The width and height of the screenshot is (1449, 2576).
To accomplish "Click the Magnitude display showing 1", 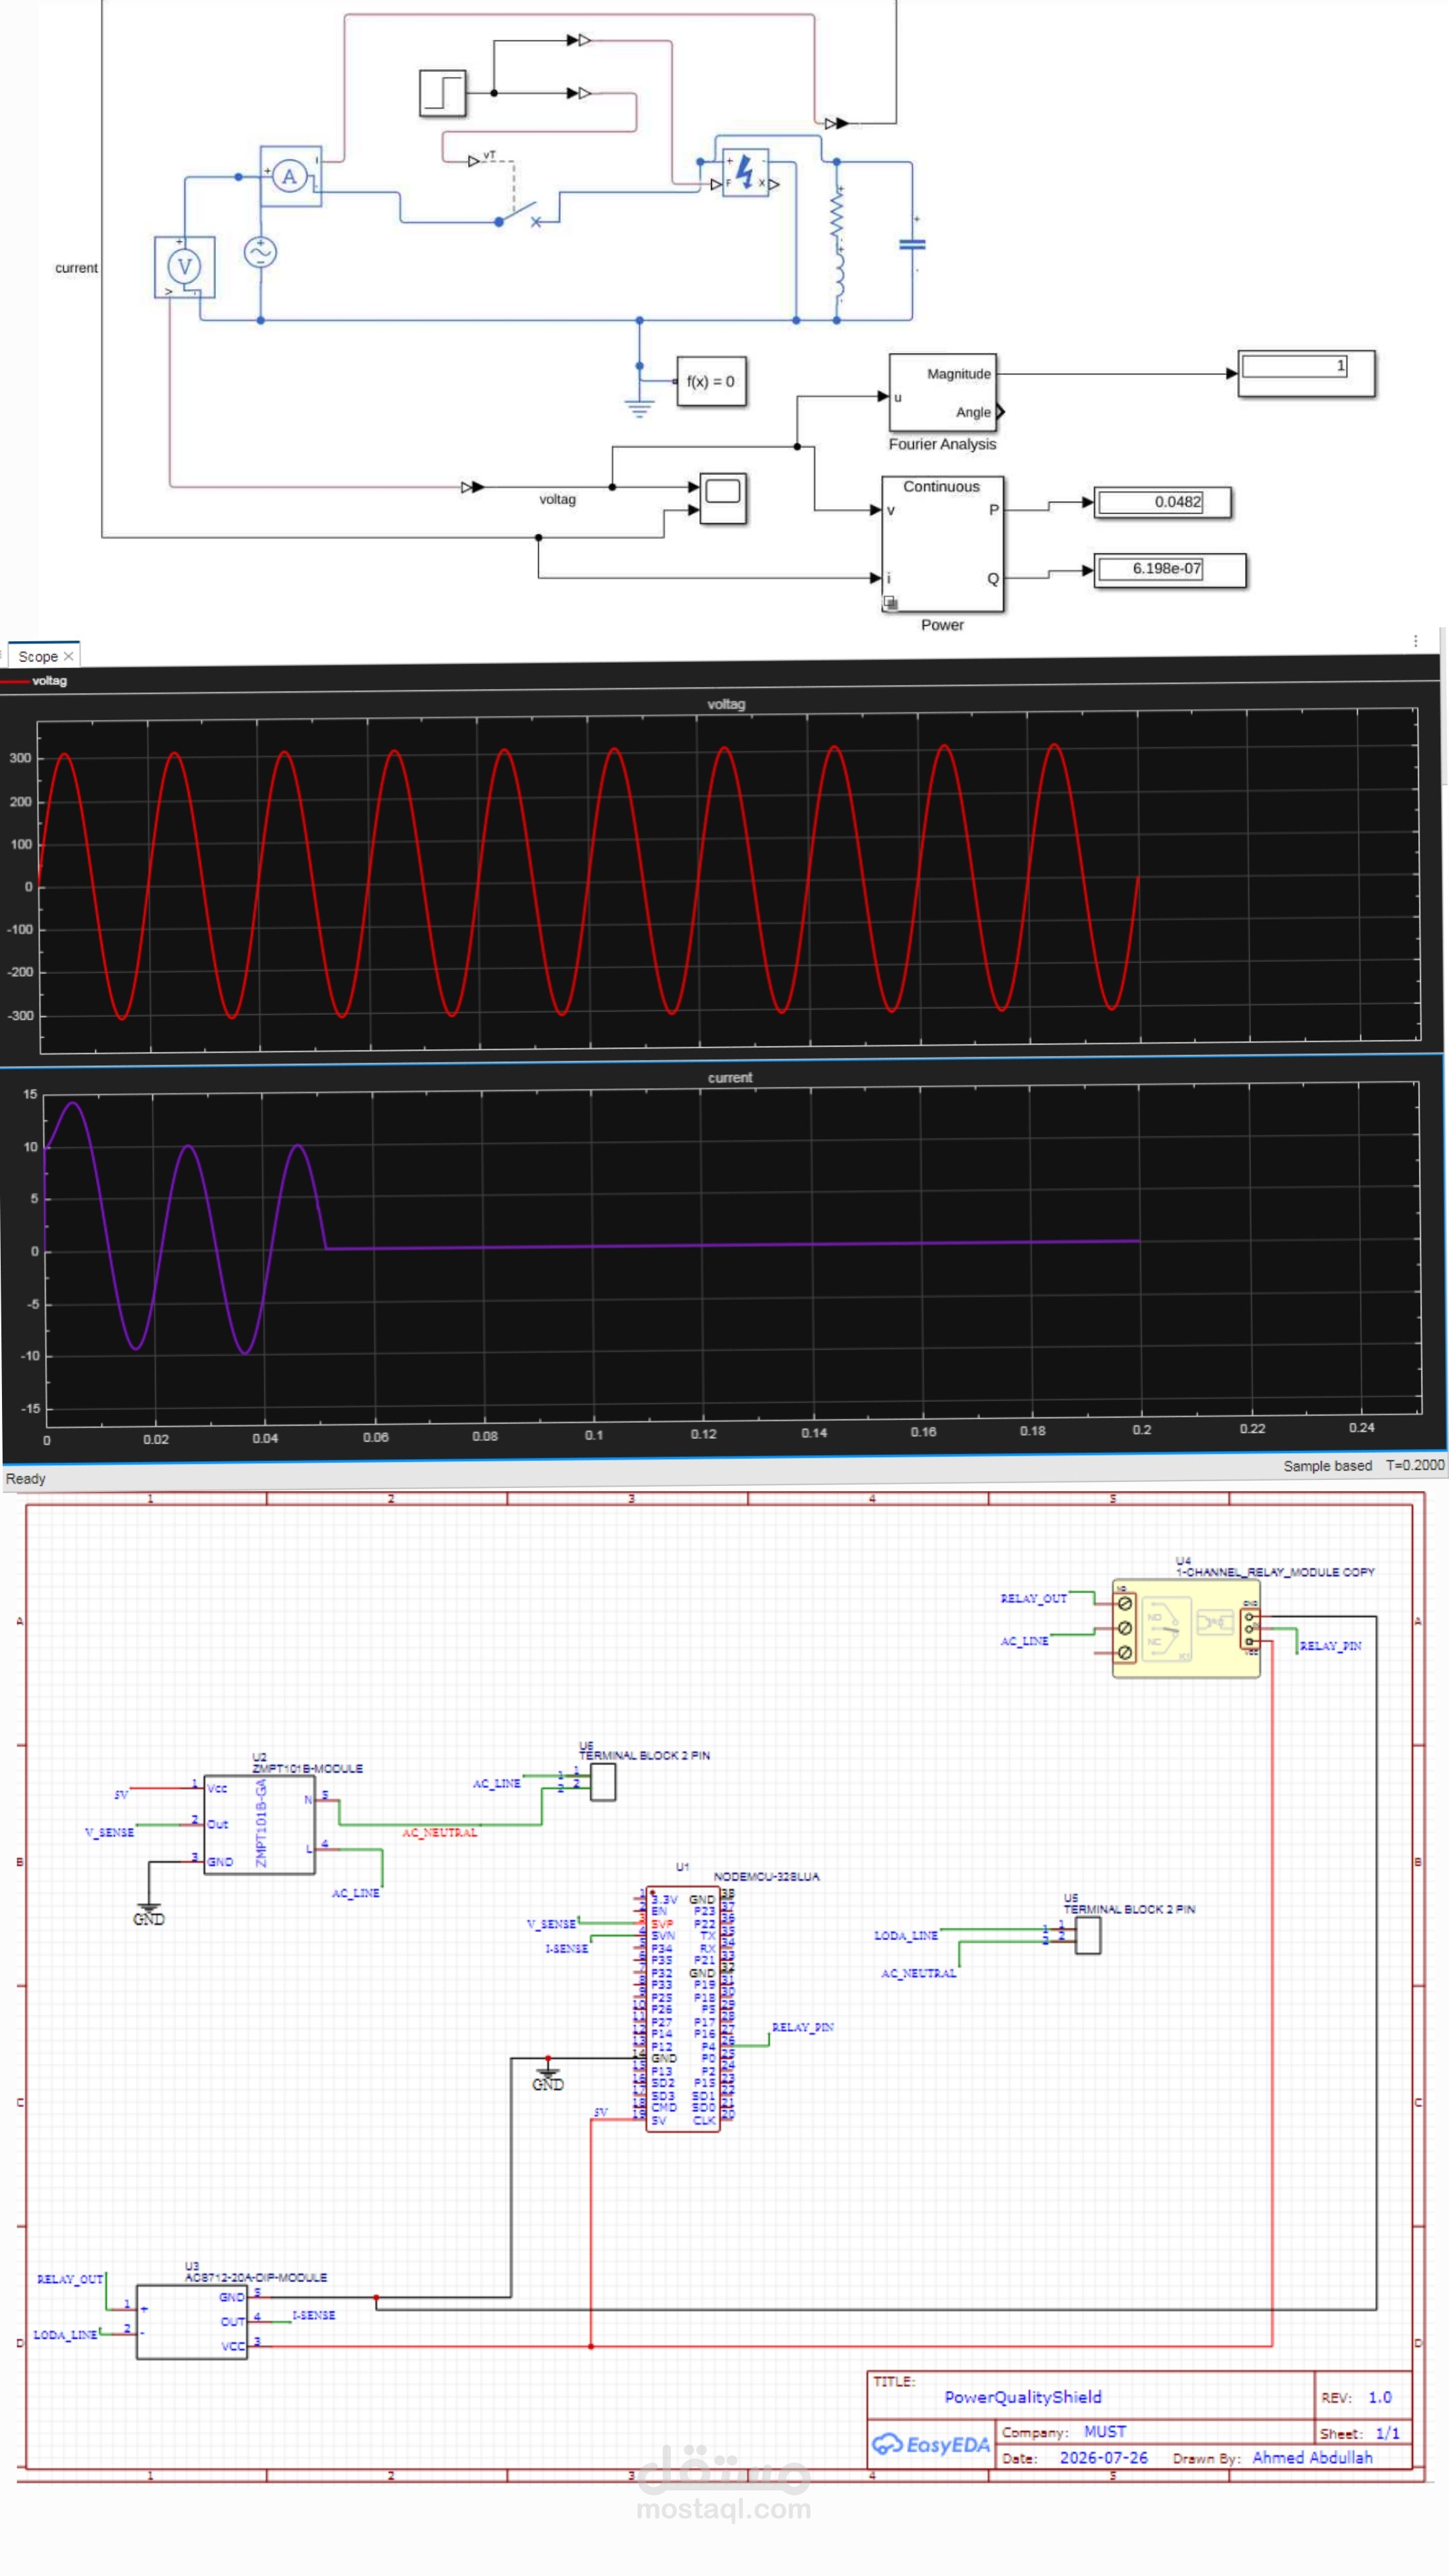I will (x=1306, y=373).
